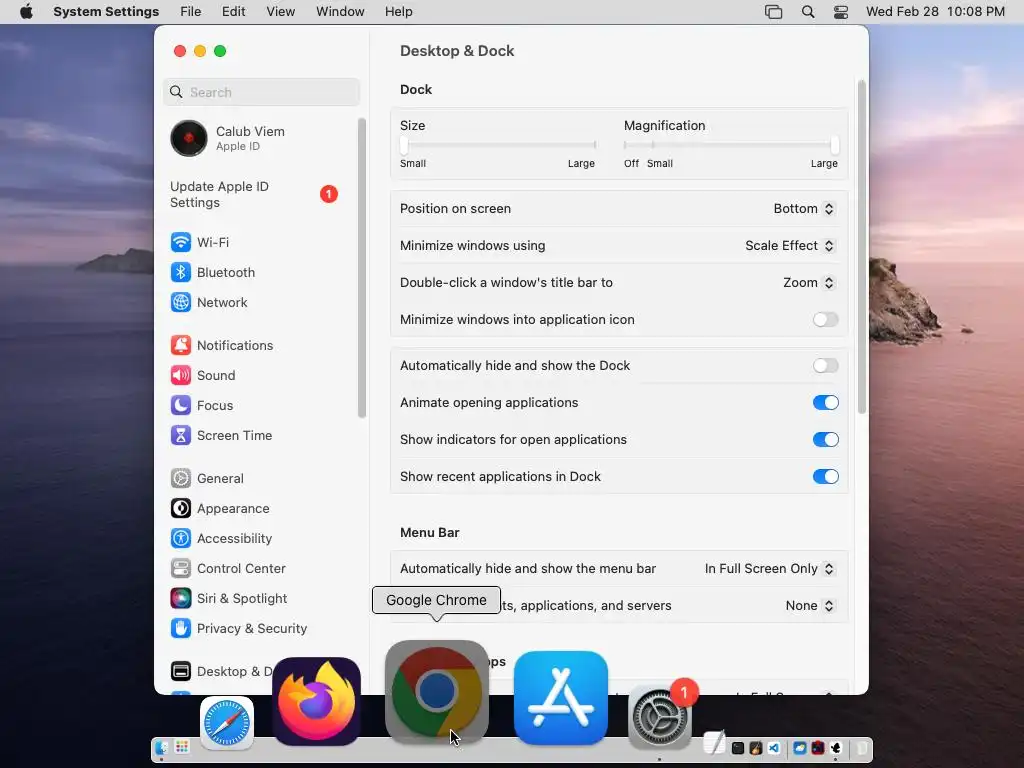Viewport: 1024px width, 768px height.
Task: Open Notifications settings pane
Action: (x=222, y=345)
